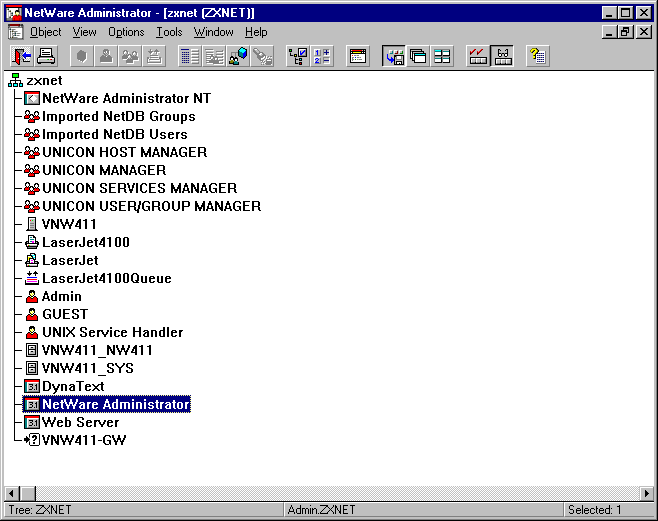
Task: Click the LaserJet4100Queue print queue icon
Action: point(32,278)
